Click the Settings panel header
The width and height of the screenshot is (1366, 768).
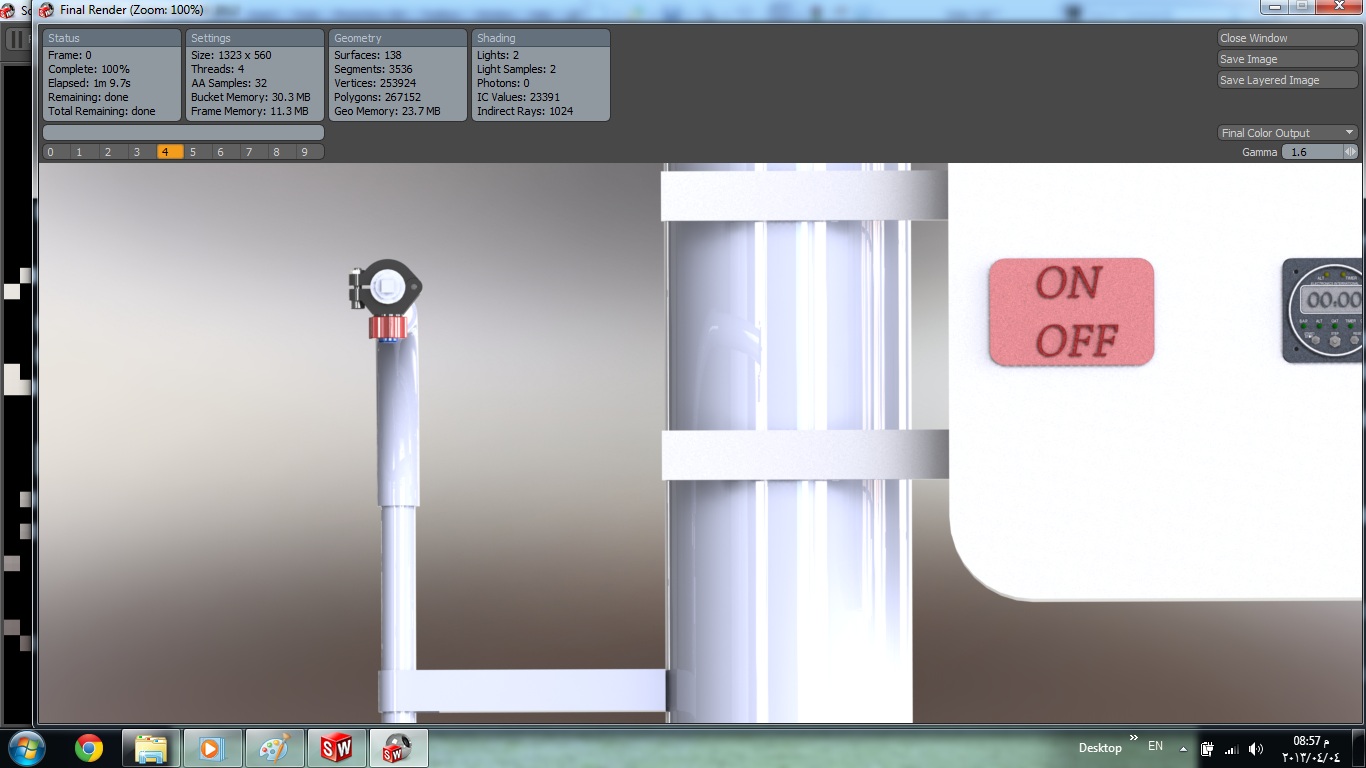(x=255, y=38)
